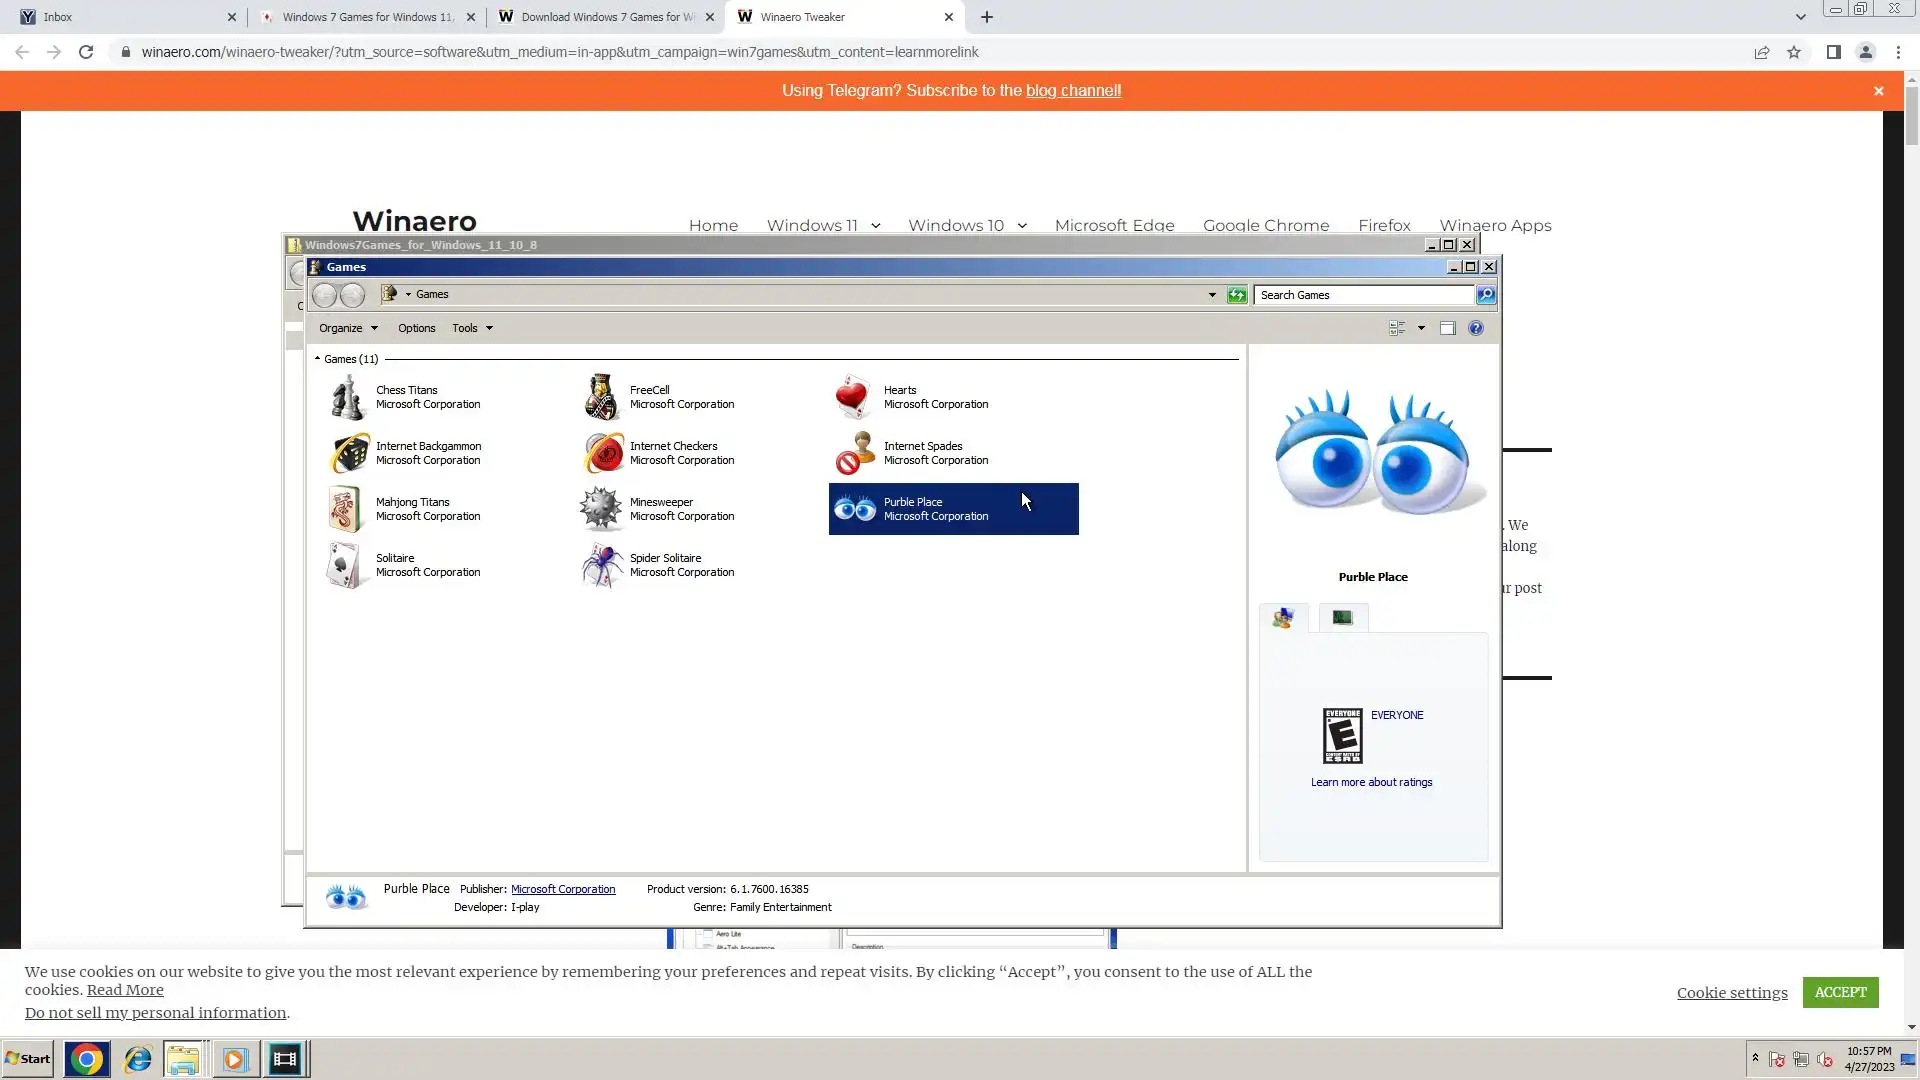
Task: Toggle the preview pane button
Action: pyautogui.click(x=1447, y=328)
